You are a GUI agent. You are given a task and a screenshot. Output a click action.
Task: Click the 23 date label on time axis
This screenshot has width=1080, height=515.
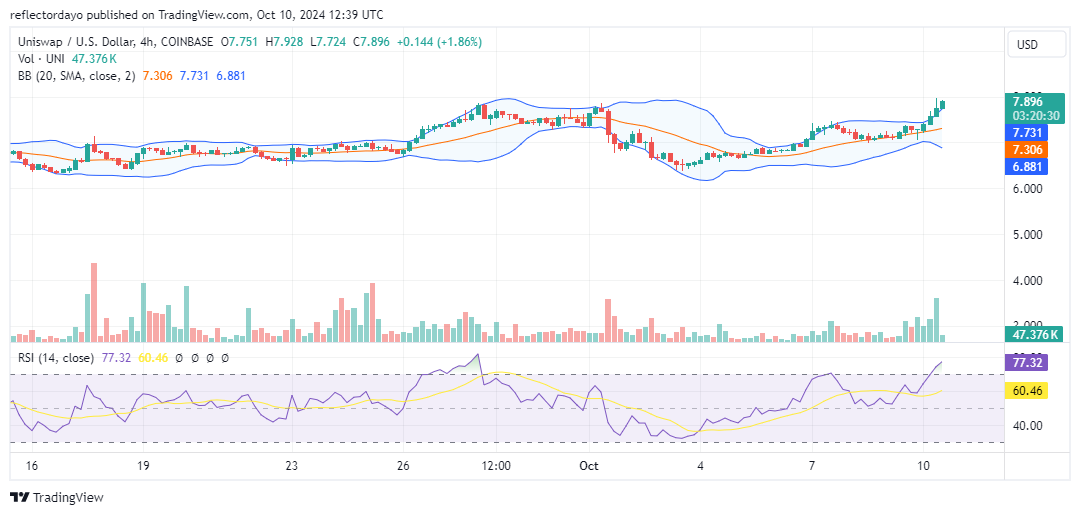pos(292,465)
